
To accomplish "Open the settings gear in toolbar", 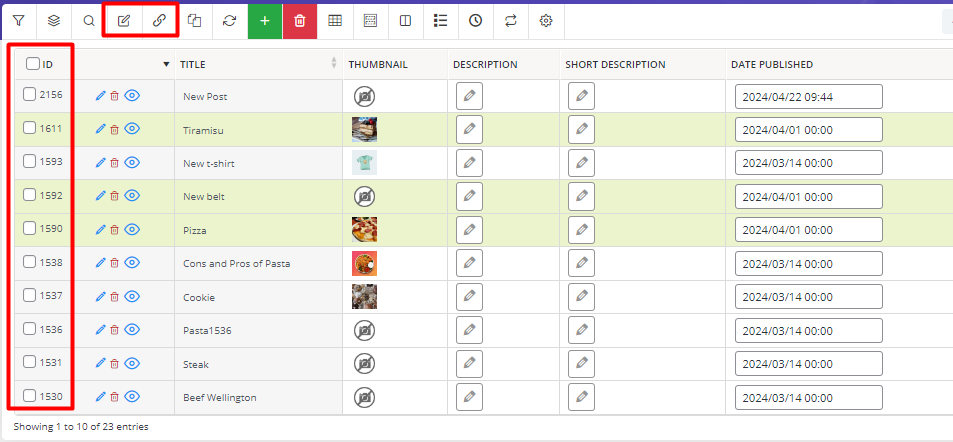I will (x=546, y=21).
